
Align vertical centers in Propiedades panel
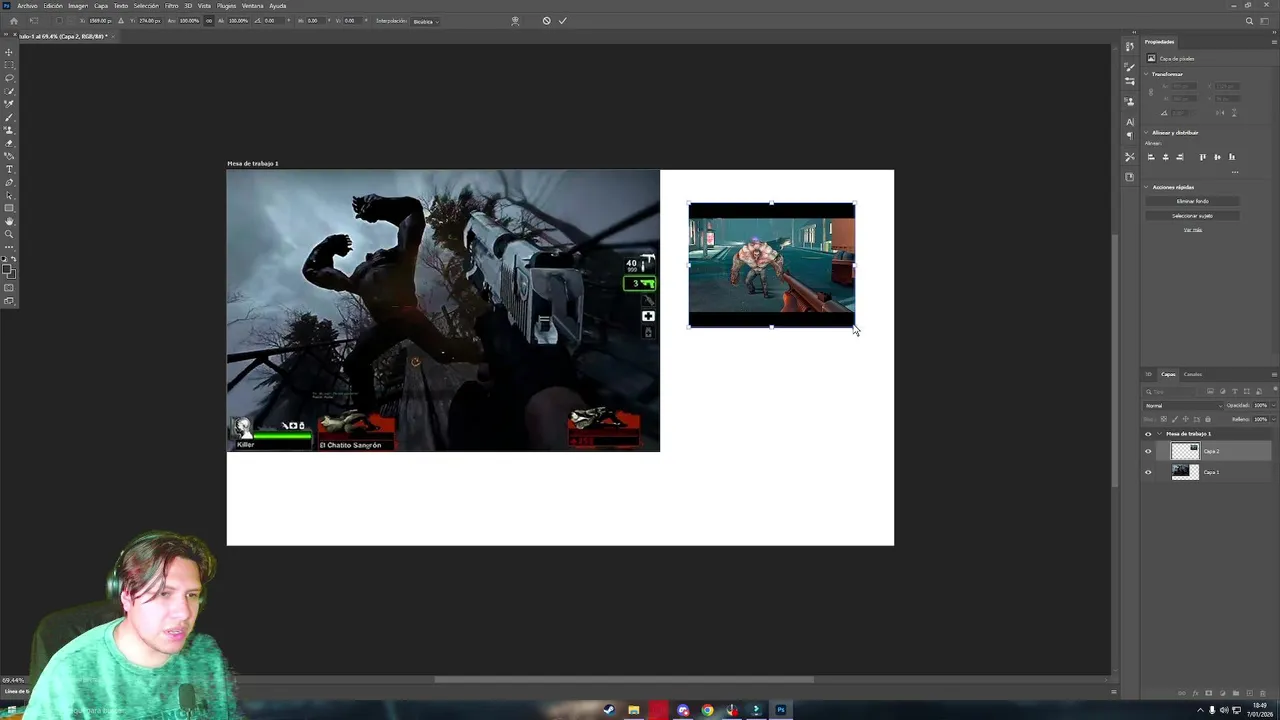1217,157
